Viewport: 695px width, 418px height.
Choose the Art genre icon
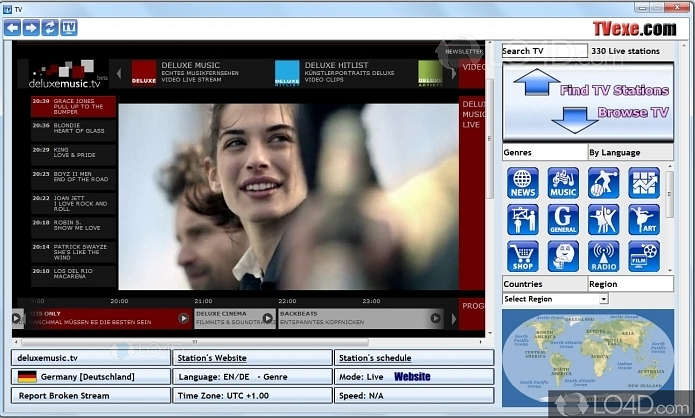pos(644,219)
